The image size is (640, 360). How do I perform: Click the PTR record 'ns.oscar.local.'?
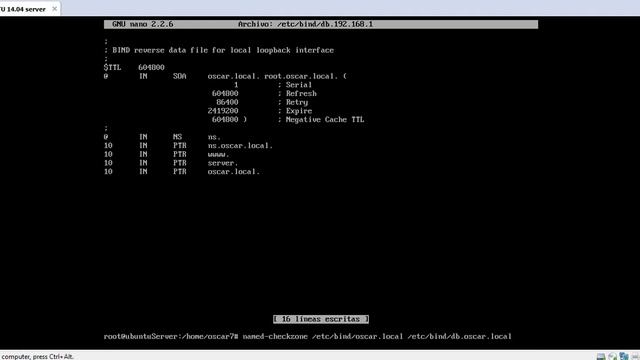pos(188,145)
